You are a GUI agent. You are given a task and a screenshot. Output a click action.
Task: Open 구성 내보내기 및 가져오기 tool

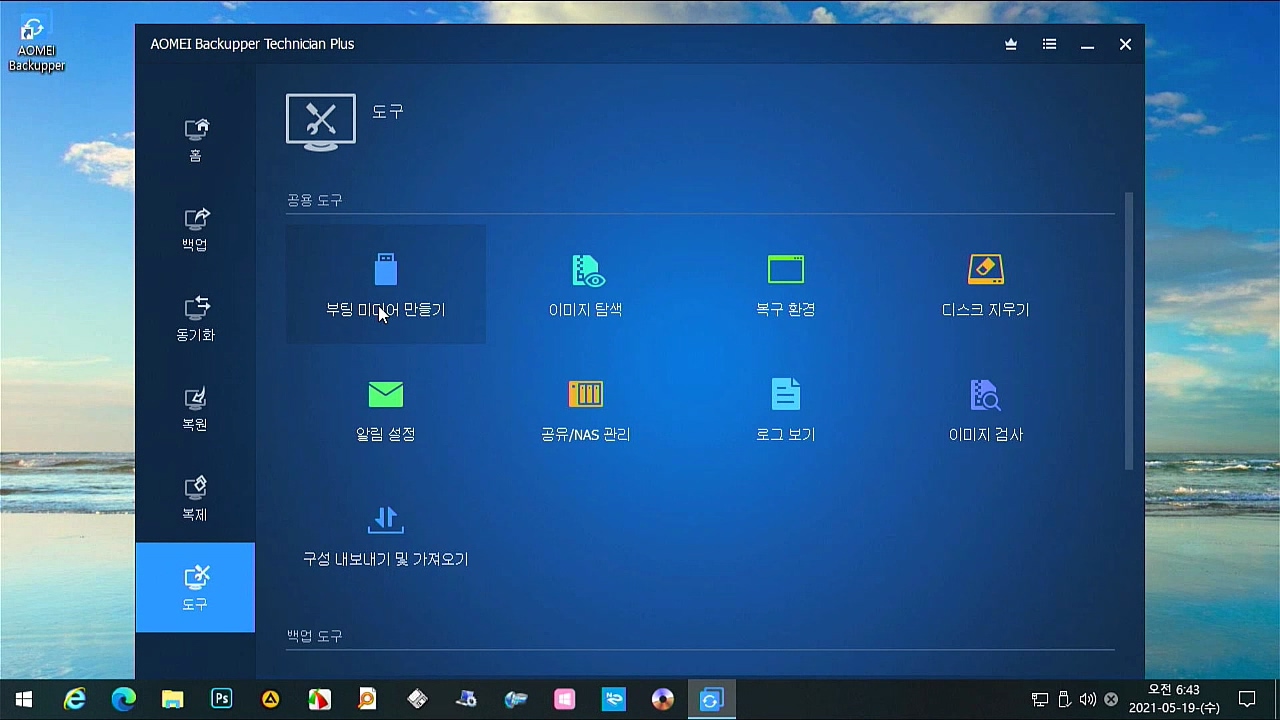(385, 534)
